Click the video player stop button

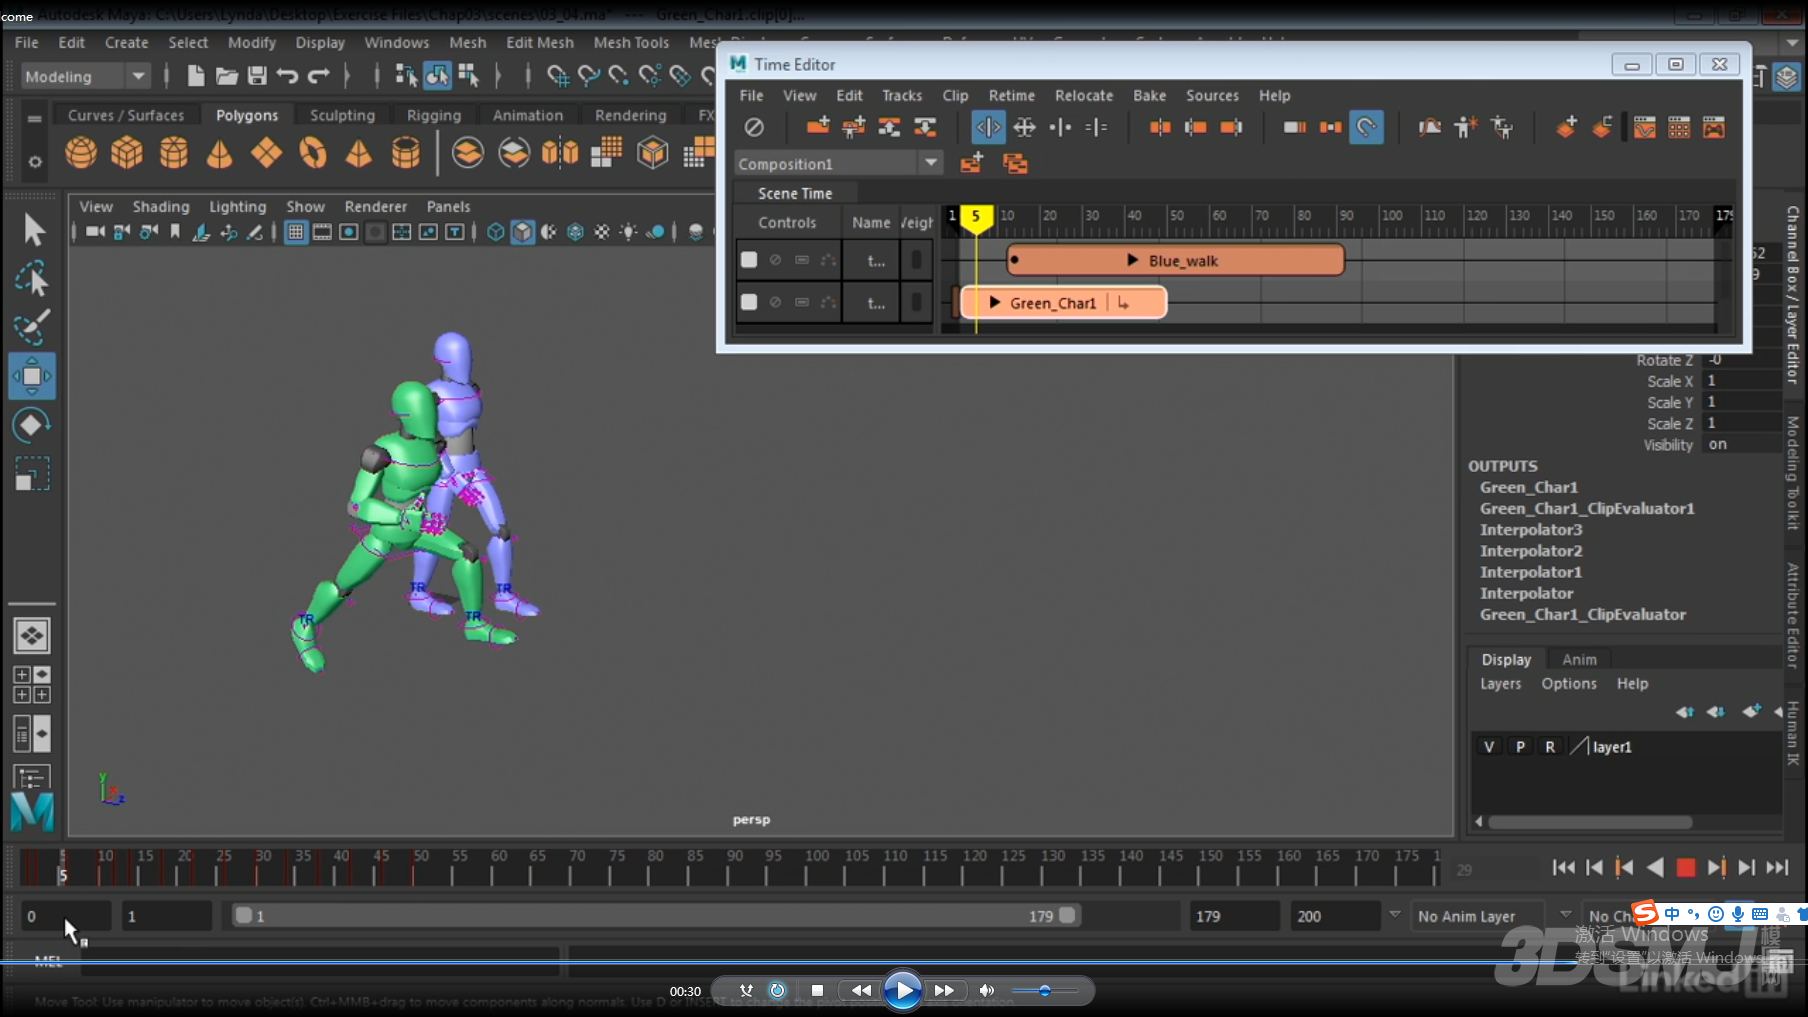click(817, 990)
